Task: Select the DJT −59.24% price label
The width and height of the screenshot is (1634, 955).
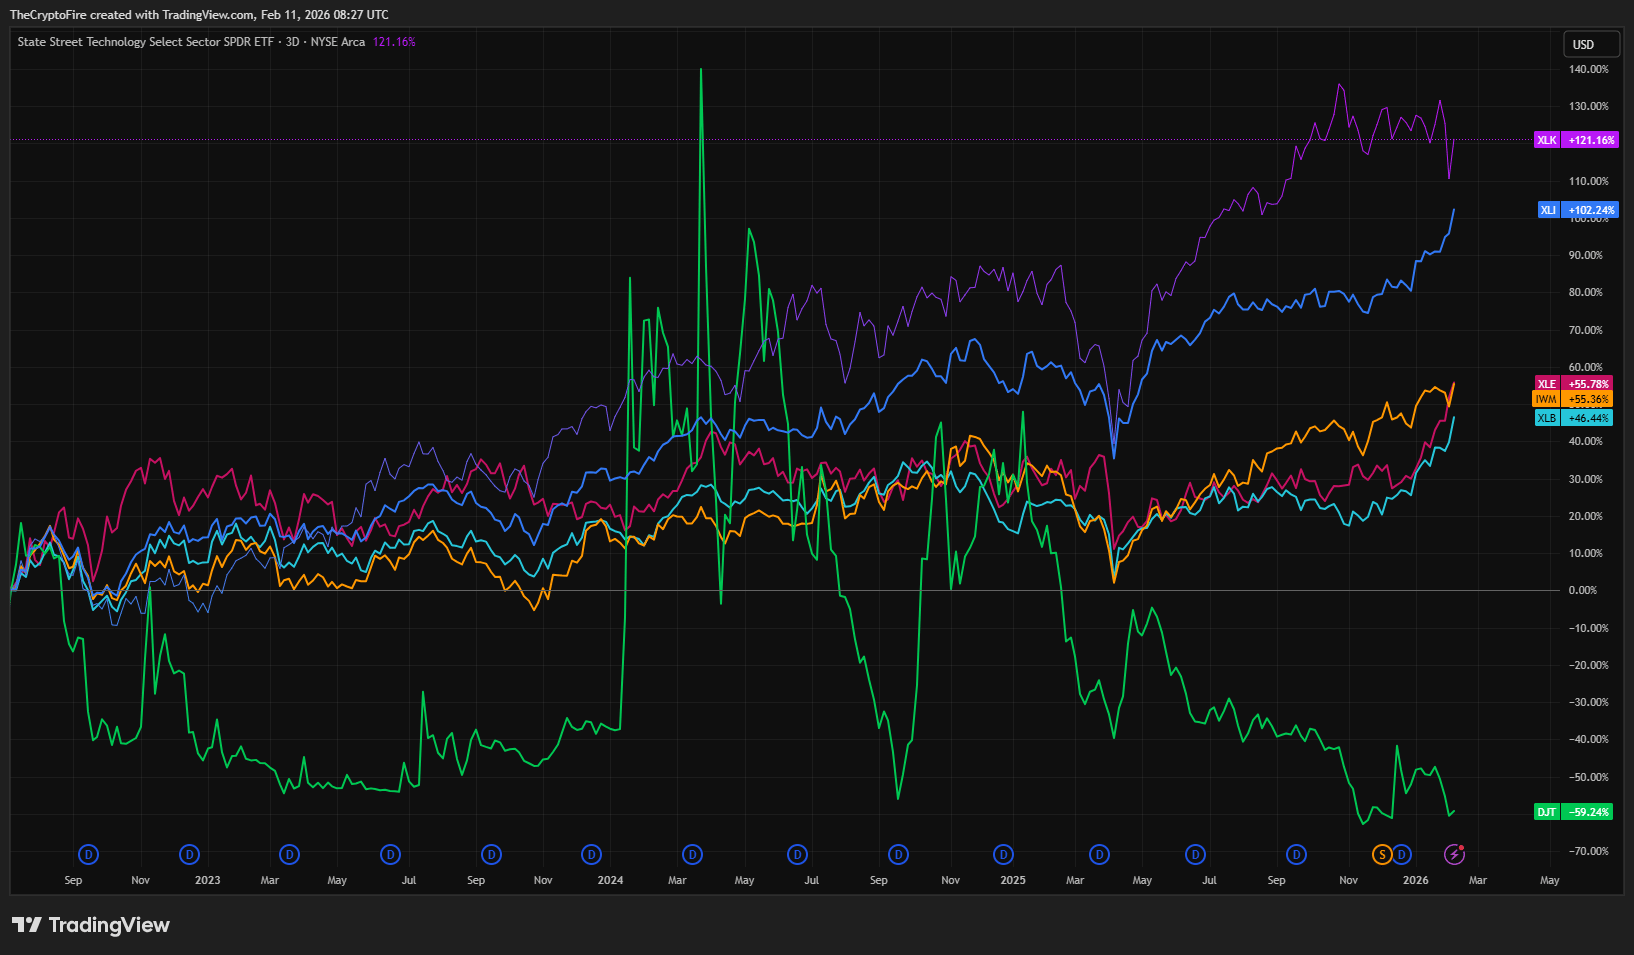Action: coord(1574,812)
